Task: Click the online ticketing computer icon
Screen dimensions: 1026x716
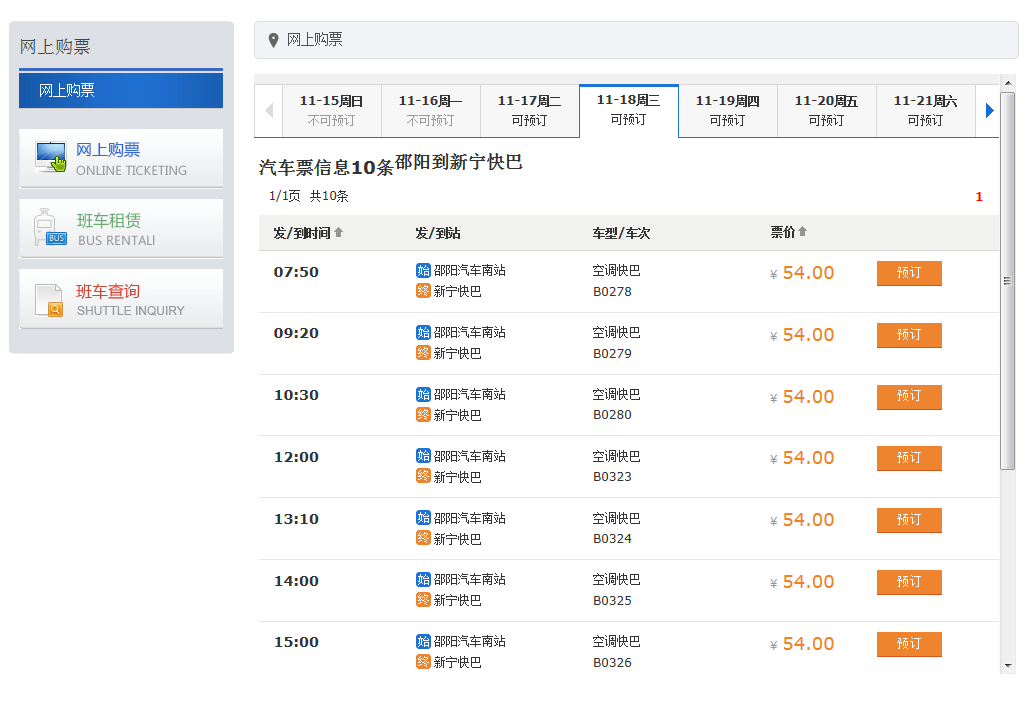Action: point(51,158)
